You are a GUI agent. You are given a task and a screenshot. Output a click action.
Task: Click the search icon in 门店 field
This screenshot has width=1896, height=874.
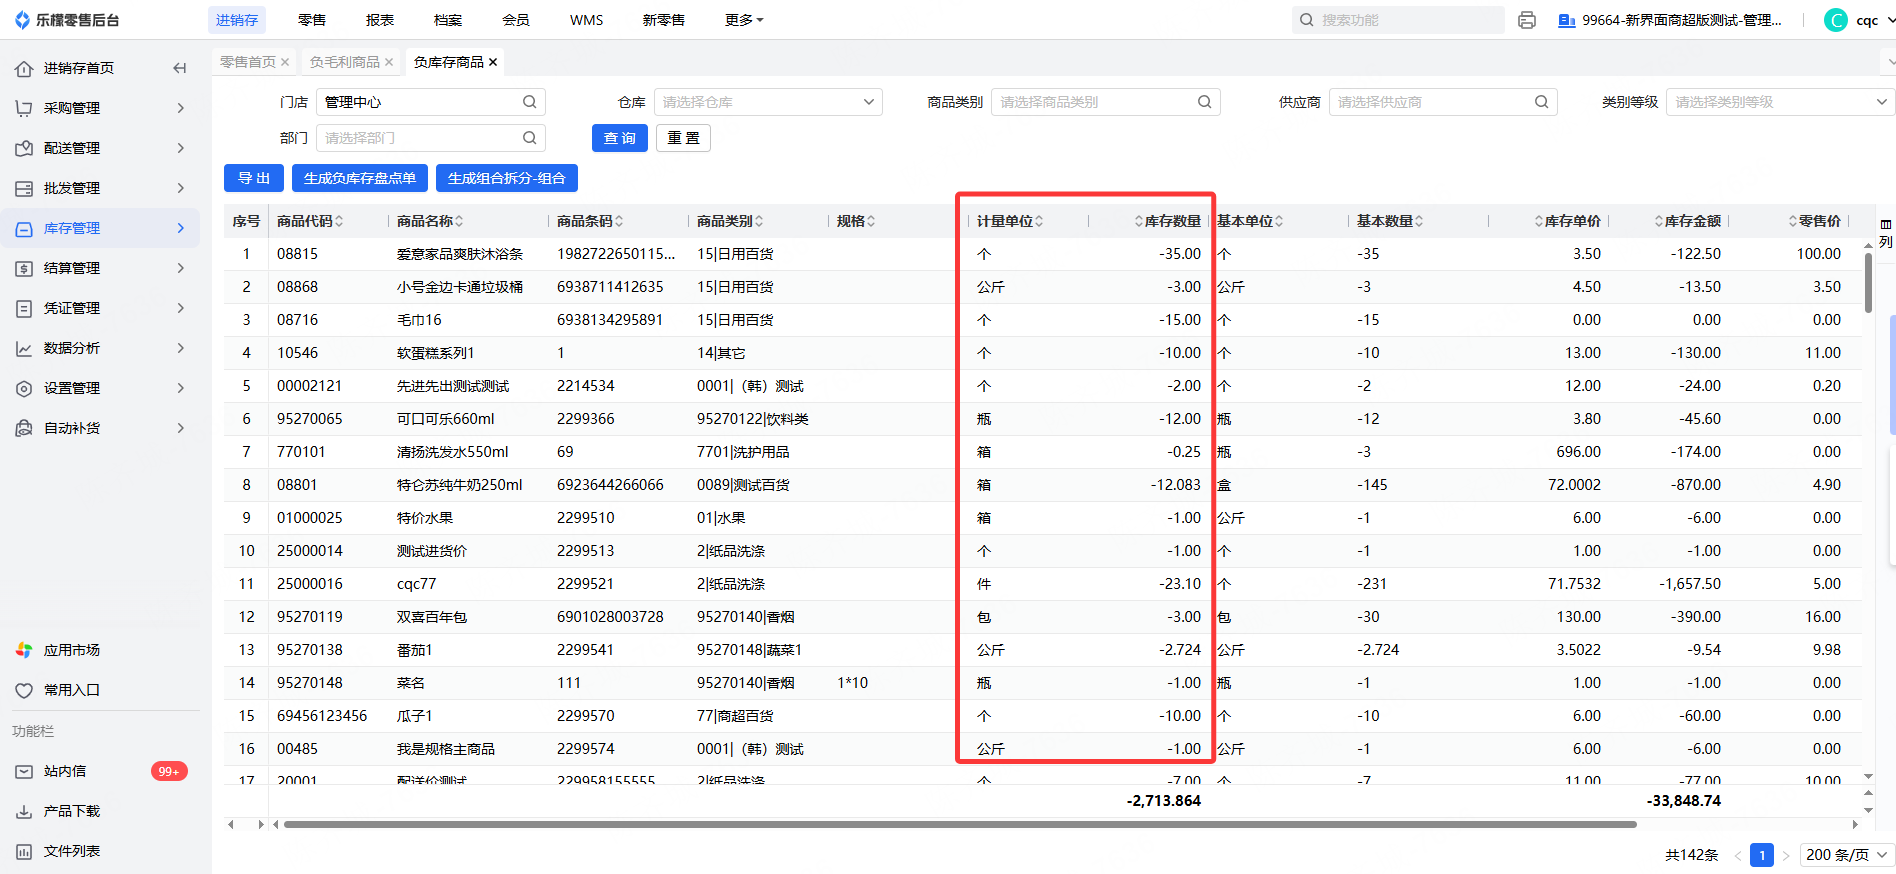pyautogui.click(x=529, y=102)
